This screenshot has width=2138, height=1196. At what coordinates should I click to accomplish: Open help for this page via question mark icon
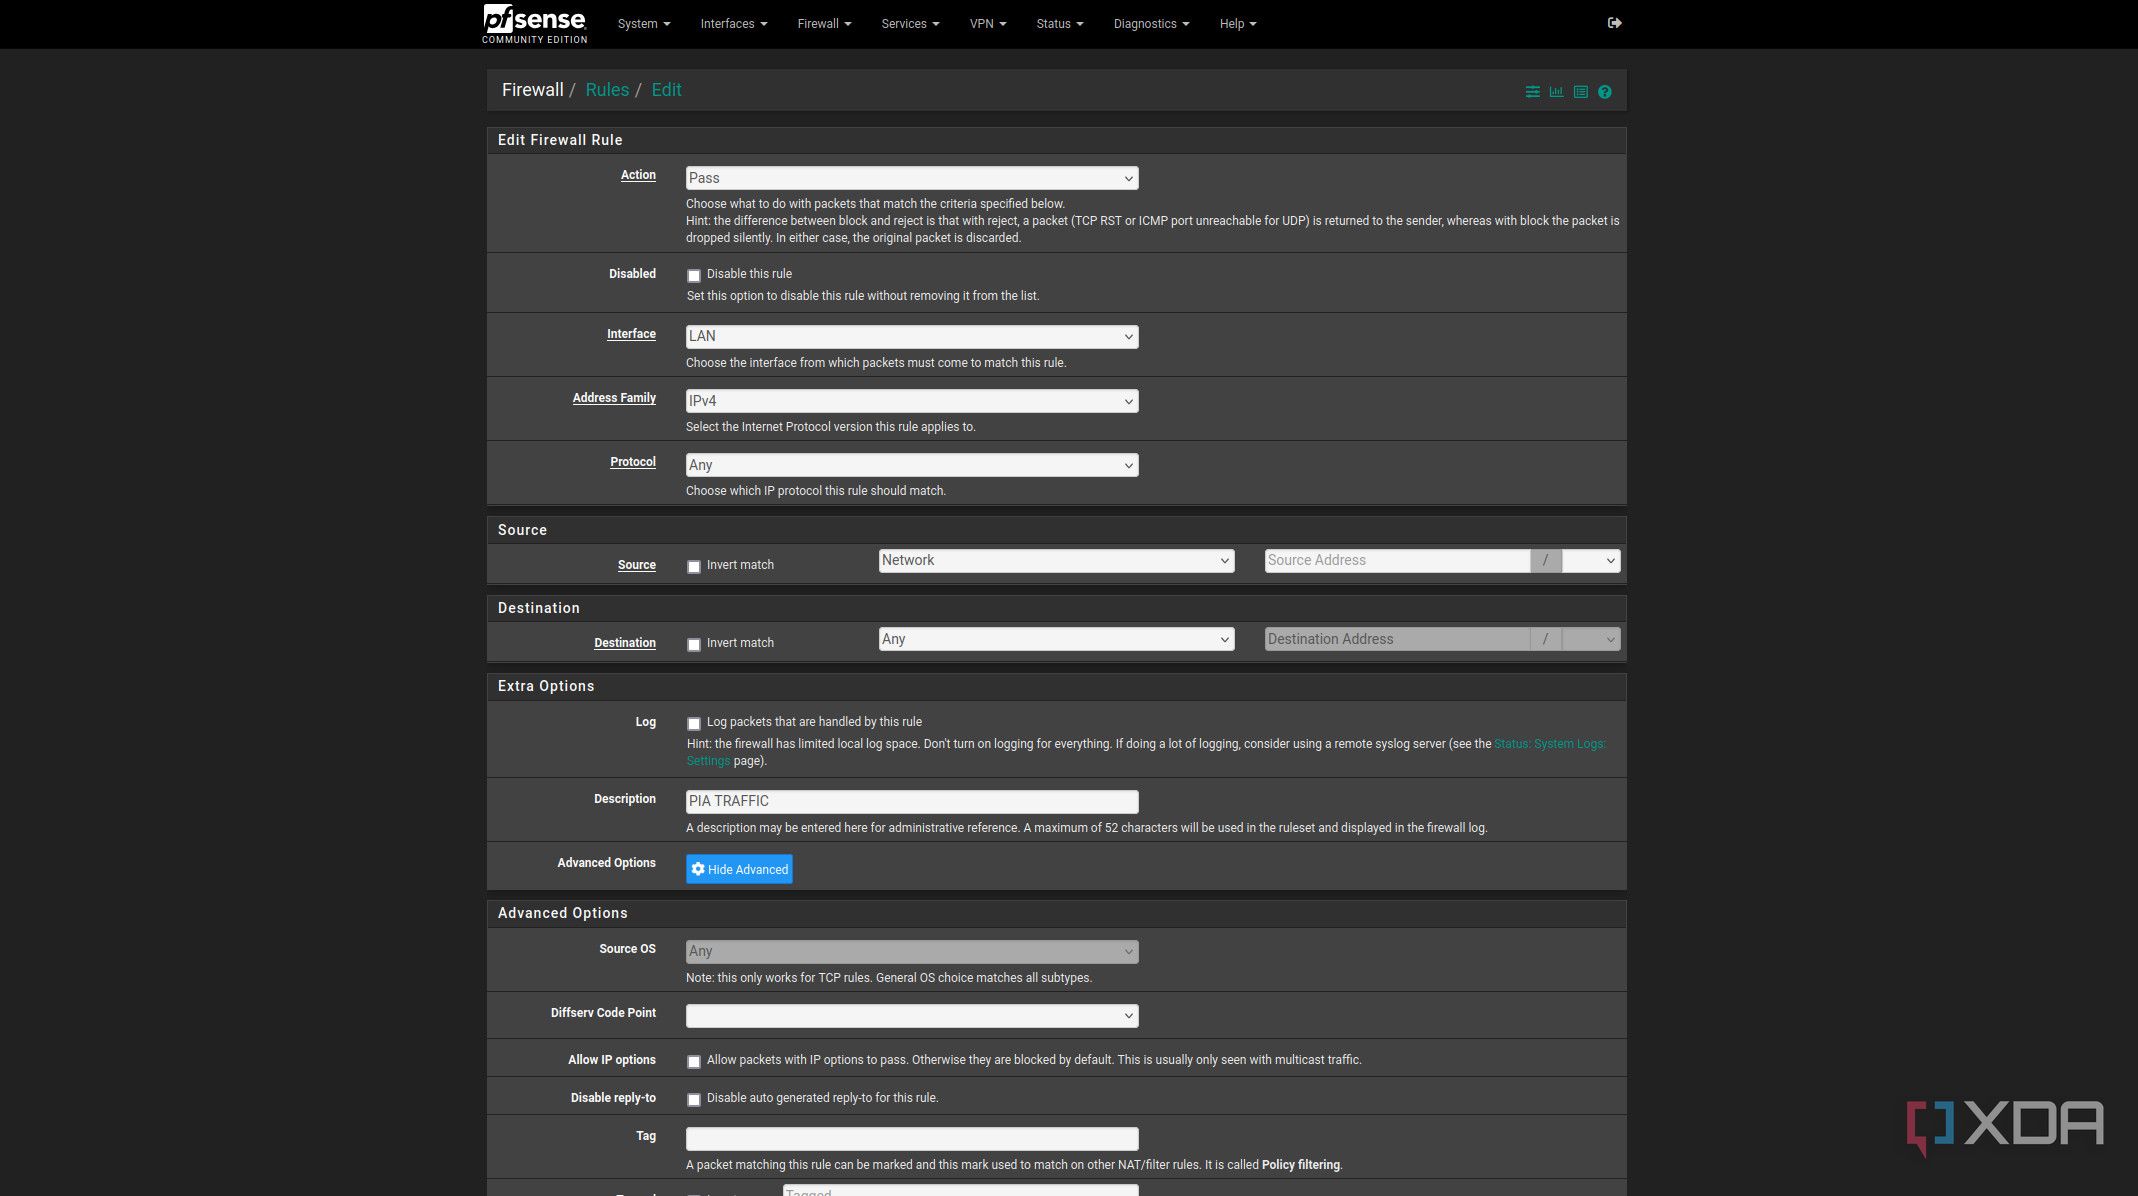click(1604, 91)
